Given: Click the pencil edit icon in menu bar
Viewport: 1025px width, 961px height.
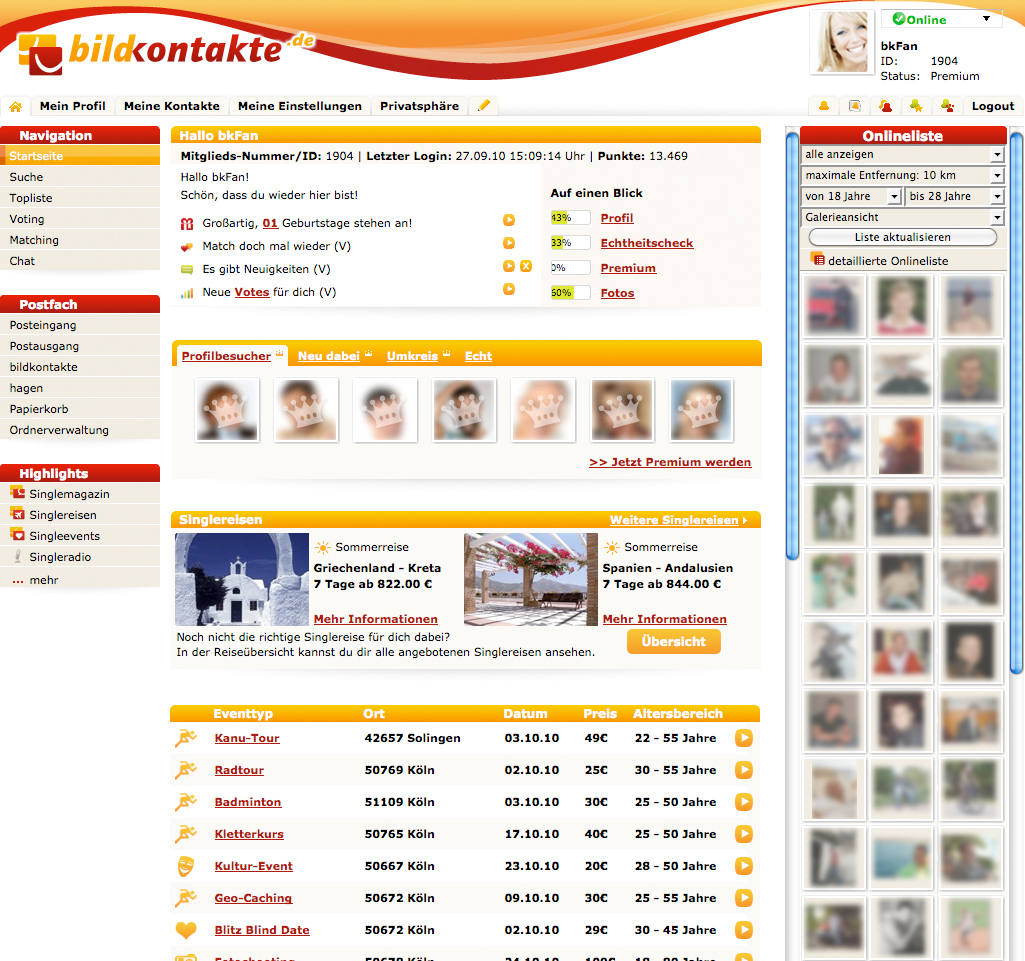Looking at the screenshot, I should pyautogui.click(x=484, y=105).
